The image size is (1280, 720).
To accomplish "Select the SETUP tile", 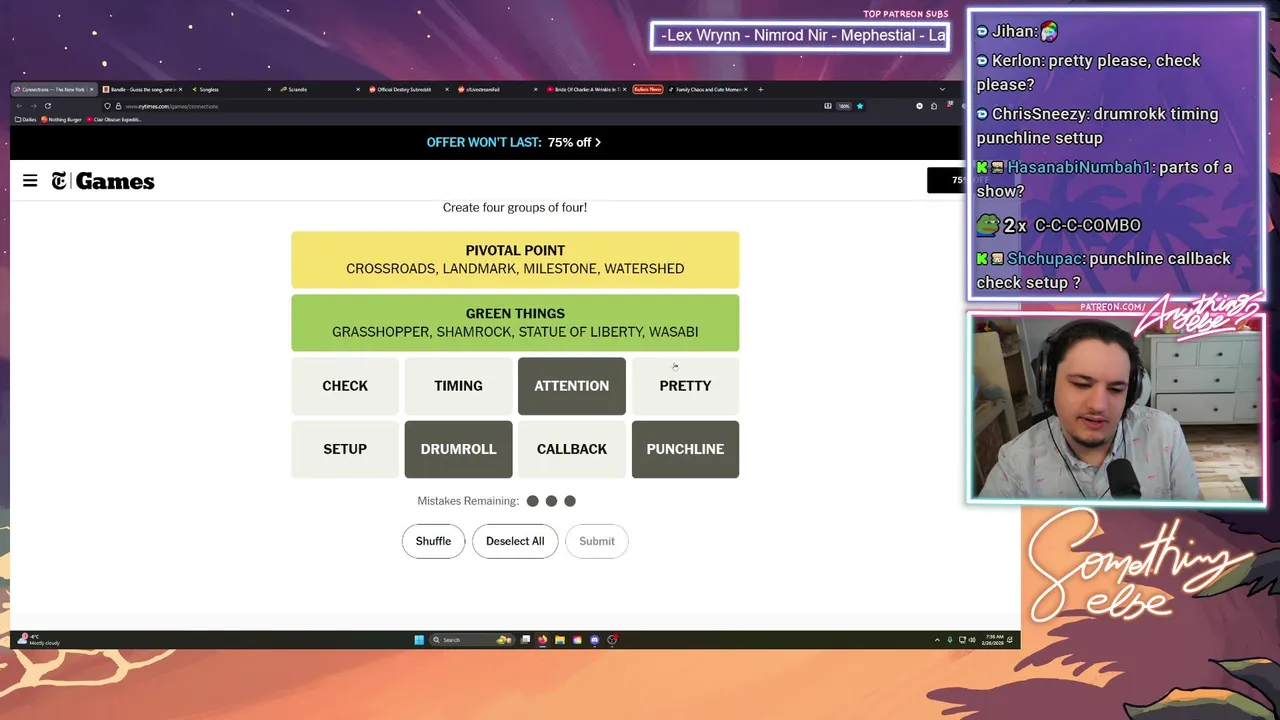I will (345, 449).
